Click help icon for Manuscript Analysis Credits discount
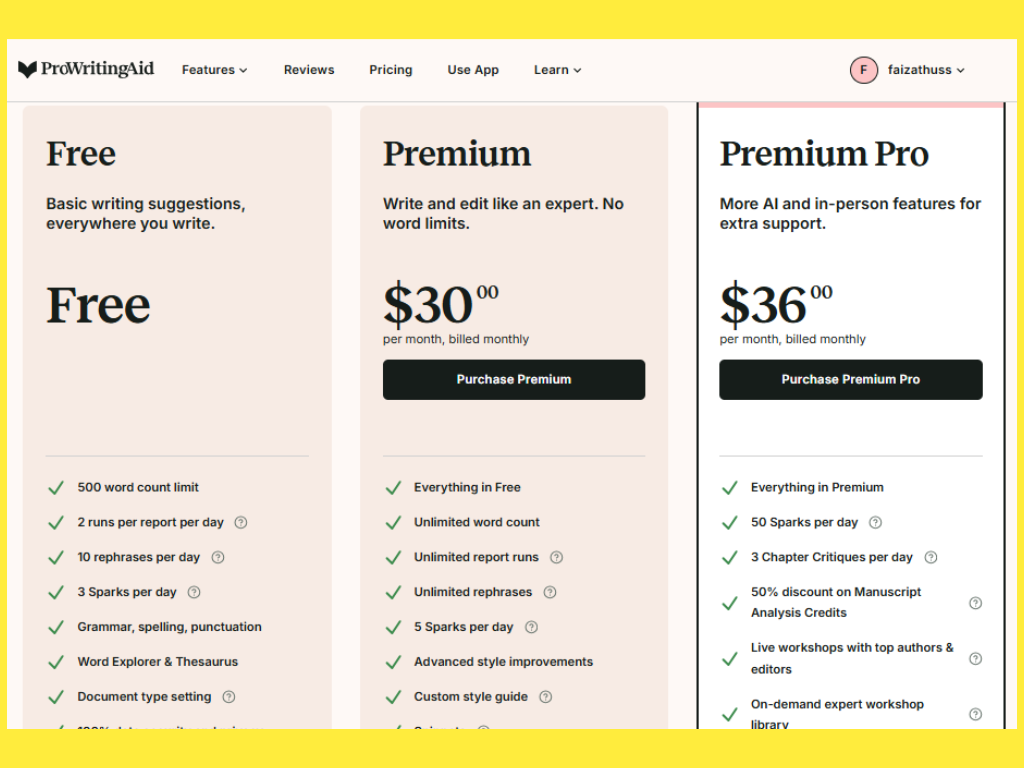The image size is (1024, 768). click(x=975, y=603)
